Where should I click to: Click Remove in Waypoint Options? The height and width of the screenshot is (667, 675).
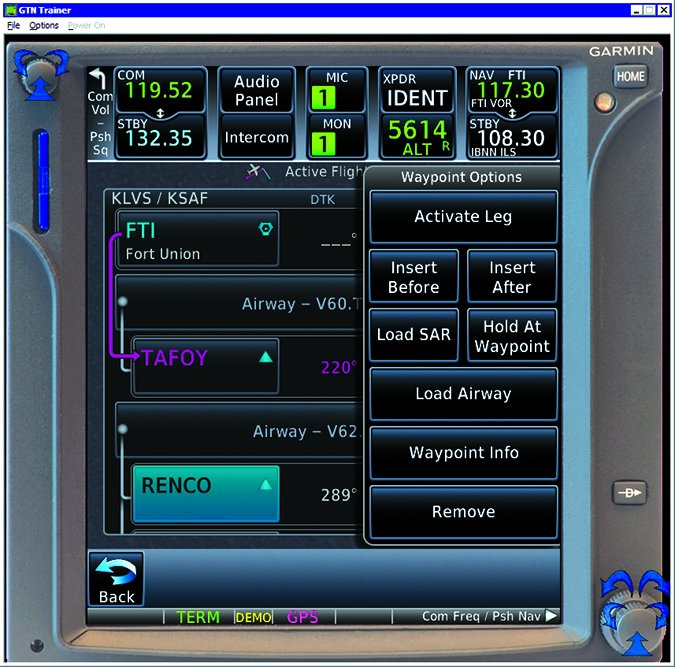click(x=463, y=512)
